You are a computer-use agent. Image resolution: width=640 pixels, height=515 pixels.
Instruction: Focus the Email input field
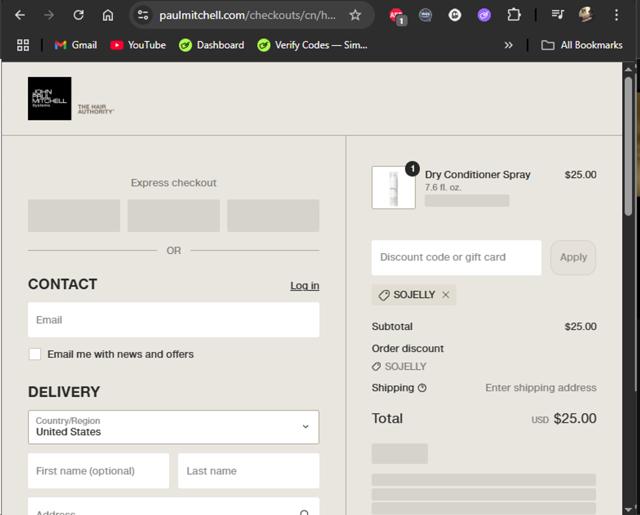[173, 320]
